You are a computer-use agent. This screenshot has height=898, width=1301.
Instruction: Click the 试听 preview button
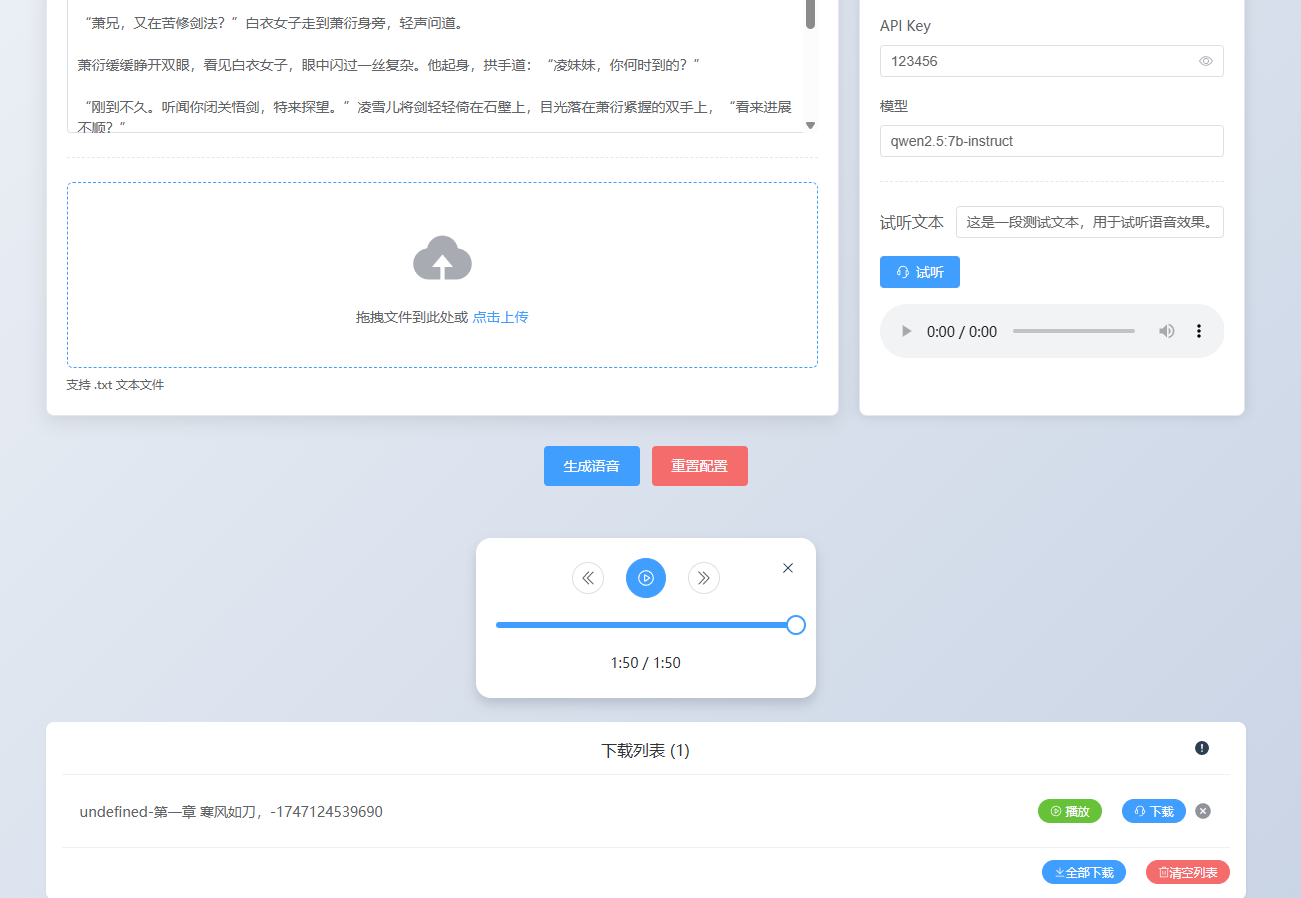[920, 272]
